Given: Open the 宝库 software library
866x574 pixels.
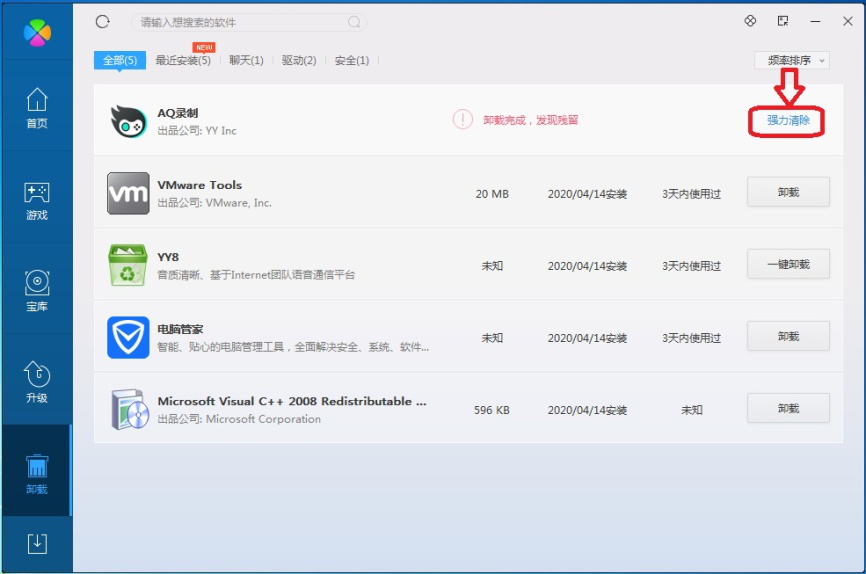Looking at the screenshot, I should click(36, 291).
